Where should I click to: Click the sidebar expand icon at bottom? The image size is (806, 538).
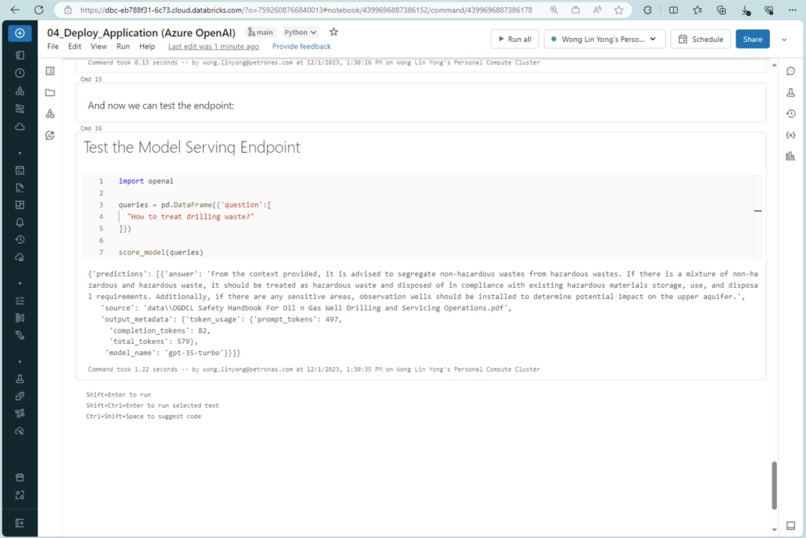[x=20, y=523]
